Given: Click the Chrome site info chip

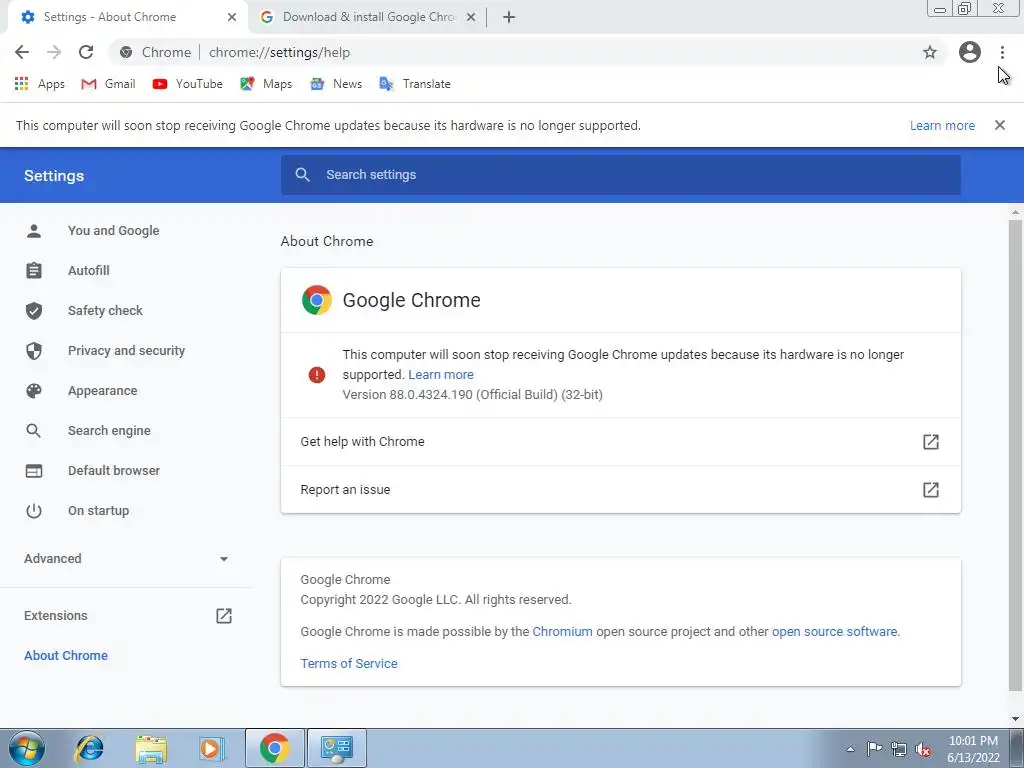Looking at the screenshot, I should [157, 52].
